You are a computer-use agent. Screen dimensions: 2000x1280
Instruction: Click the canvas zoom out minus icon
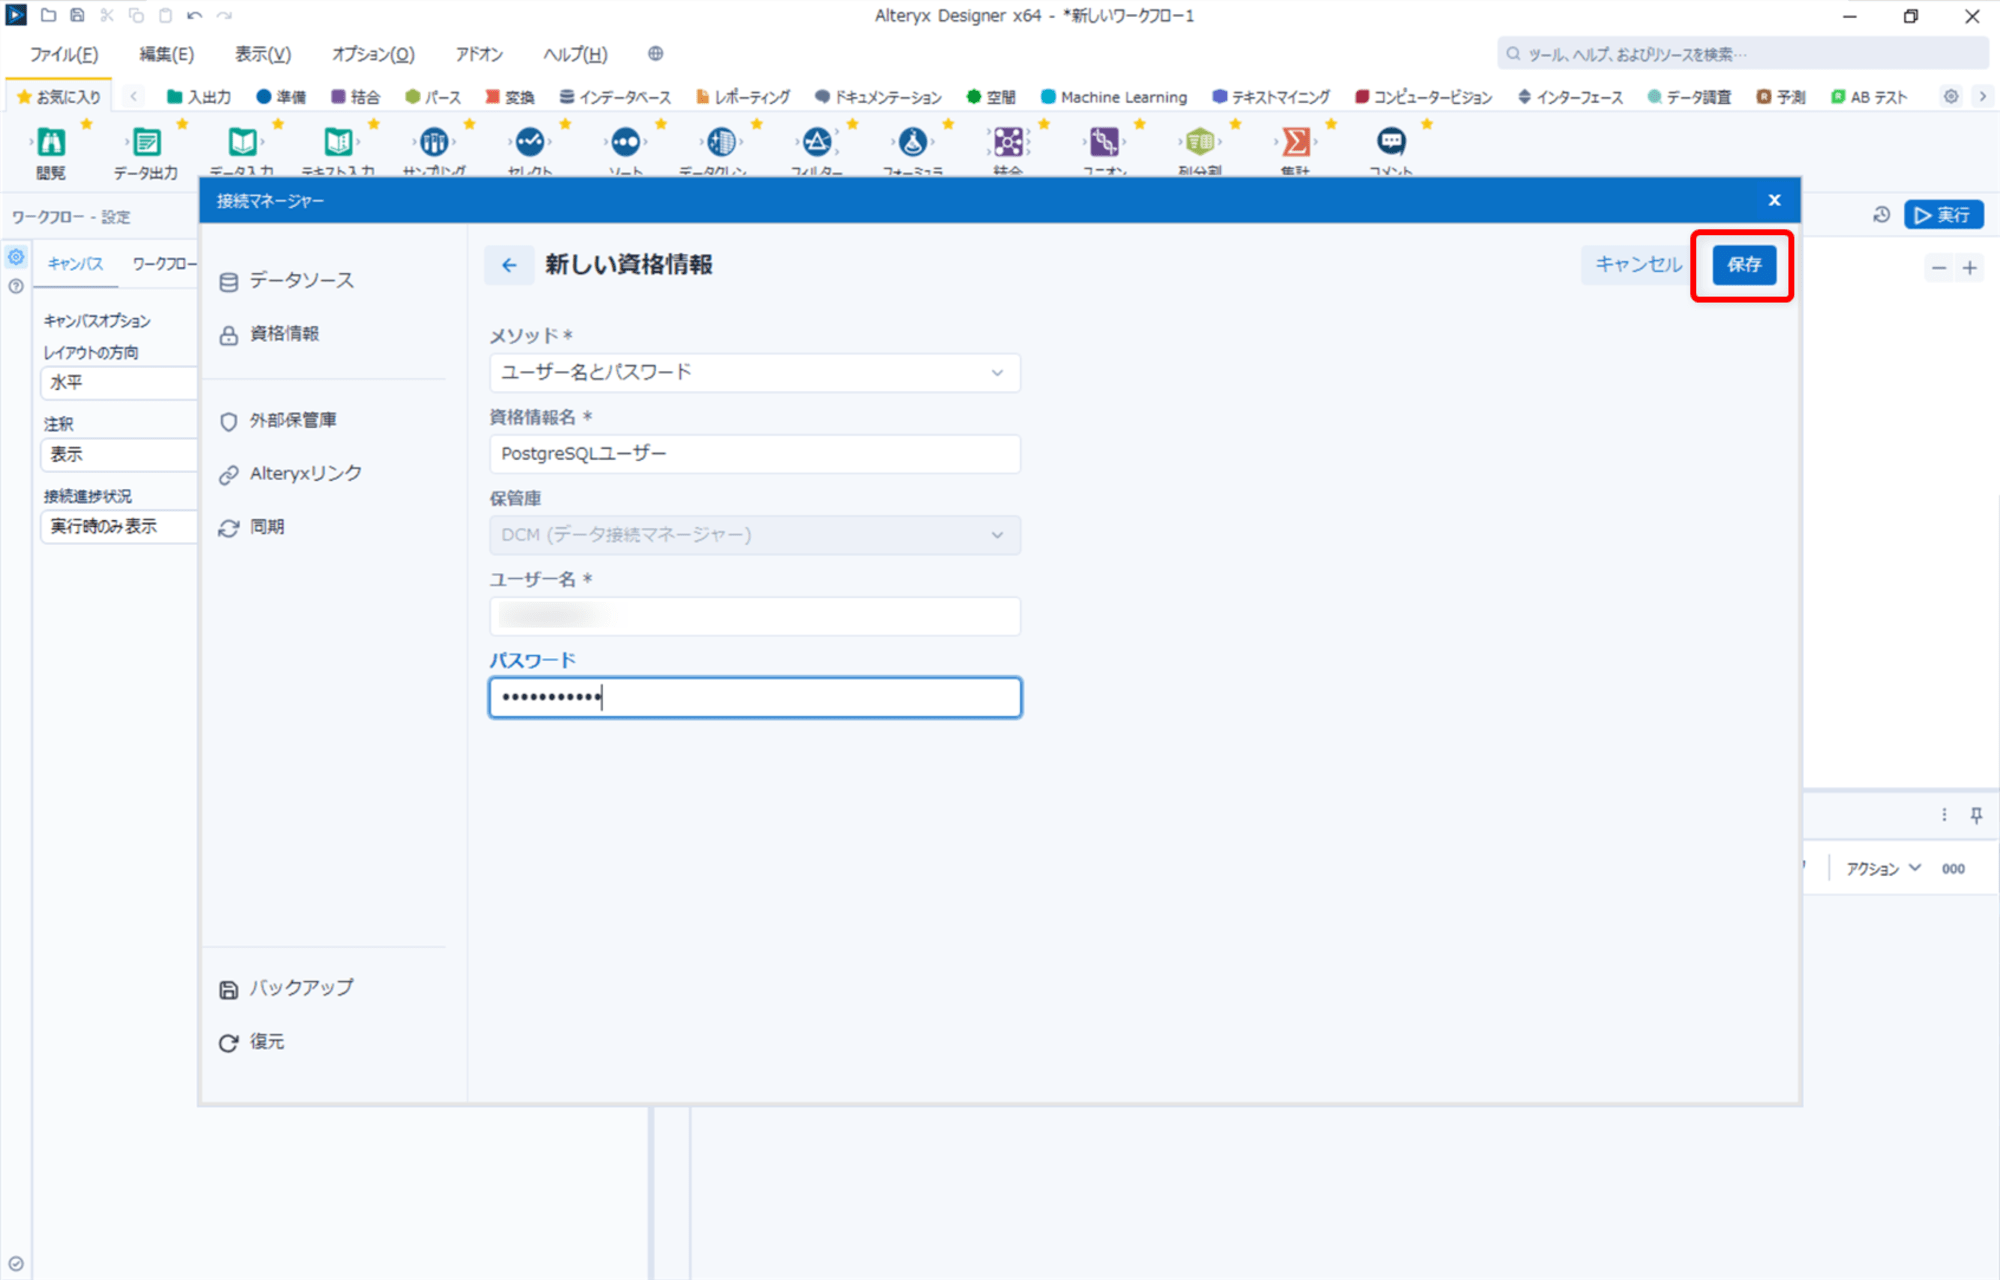tap(1939, 268)
